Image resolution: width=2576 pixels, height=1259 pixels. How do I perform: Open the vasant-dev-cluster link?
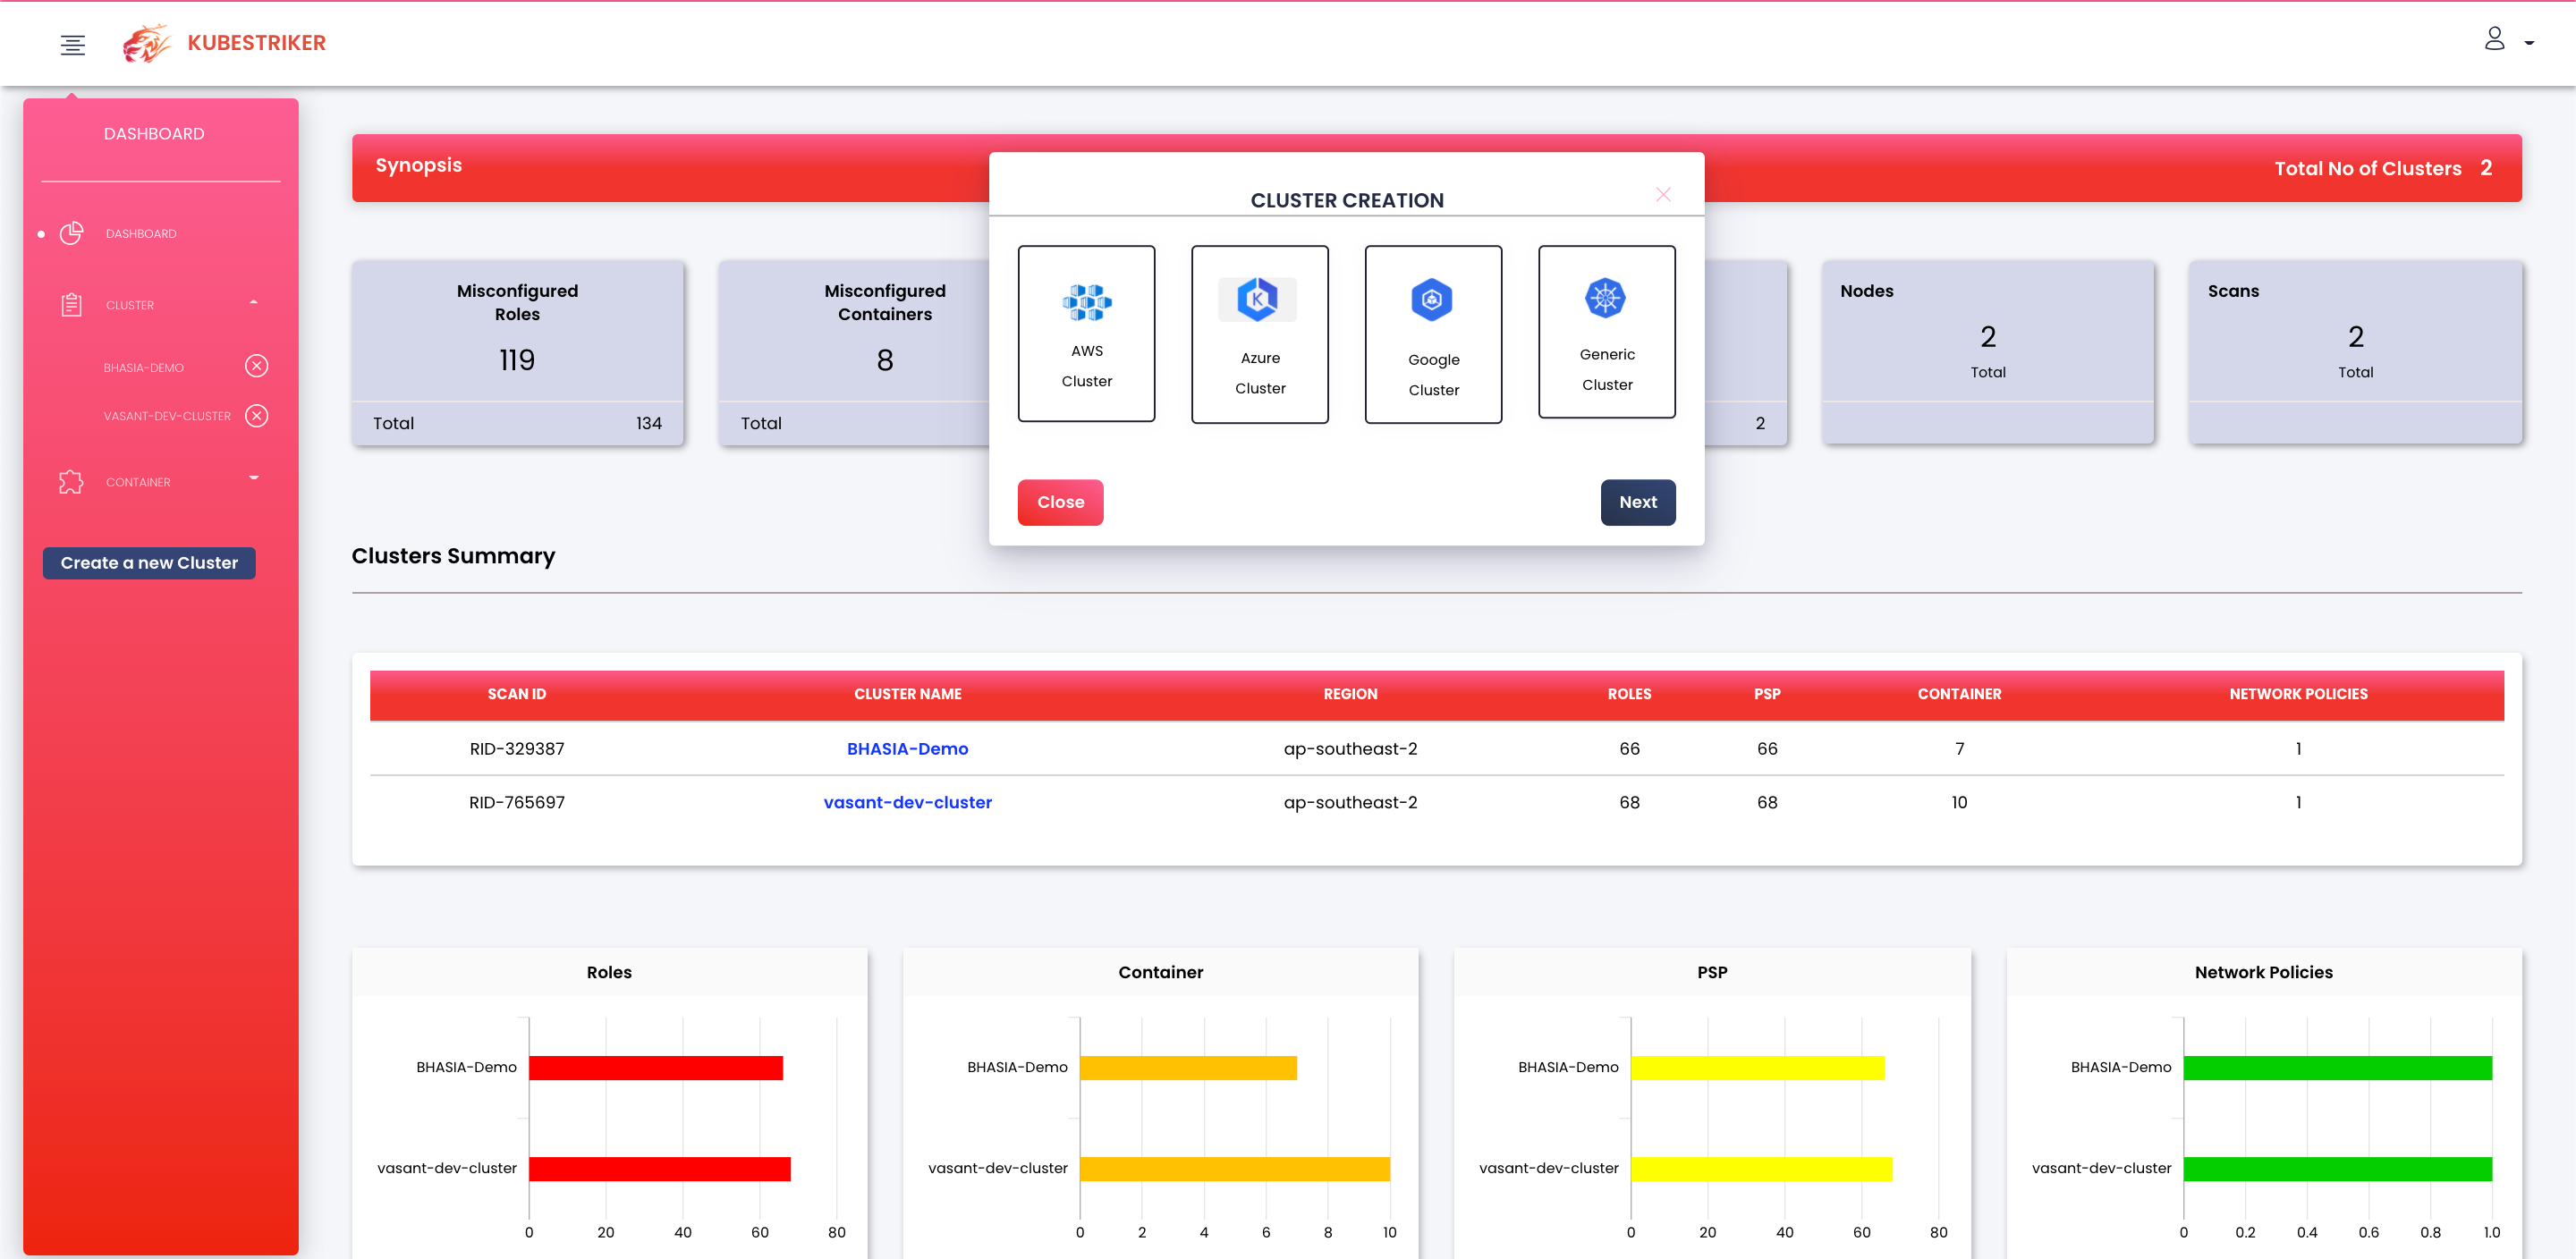pyautogui.click(x=907, y=802)
